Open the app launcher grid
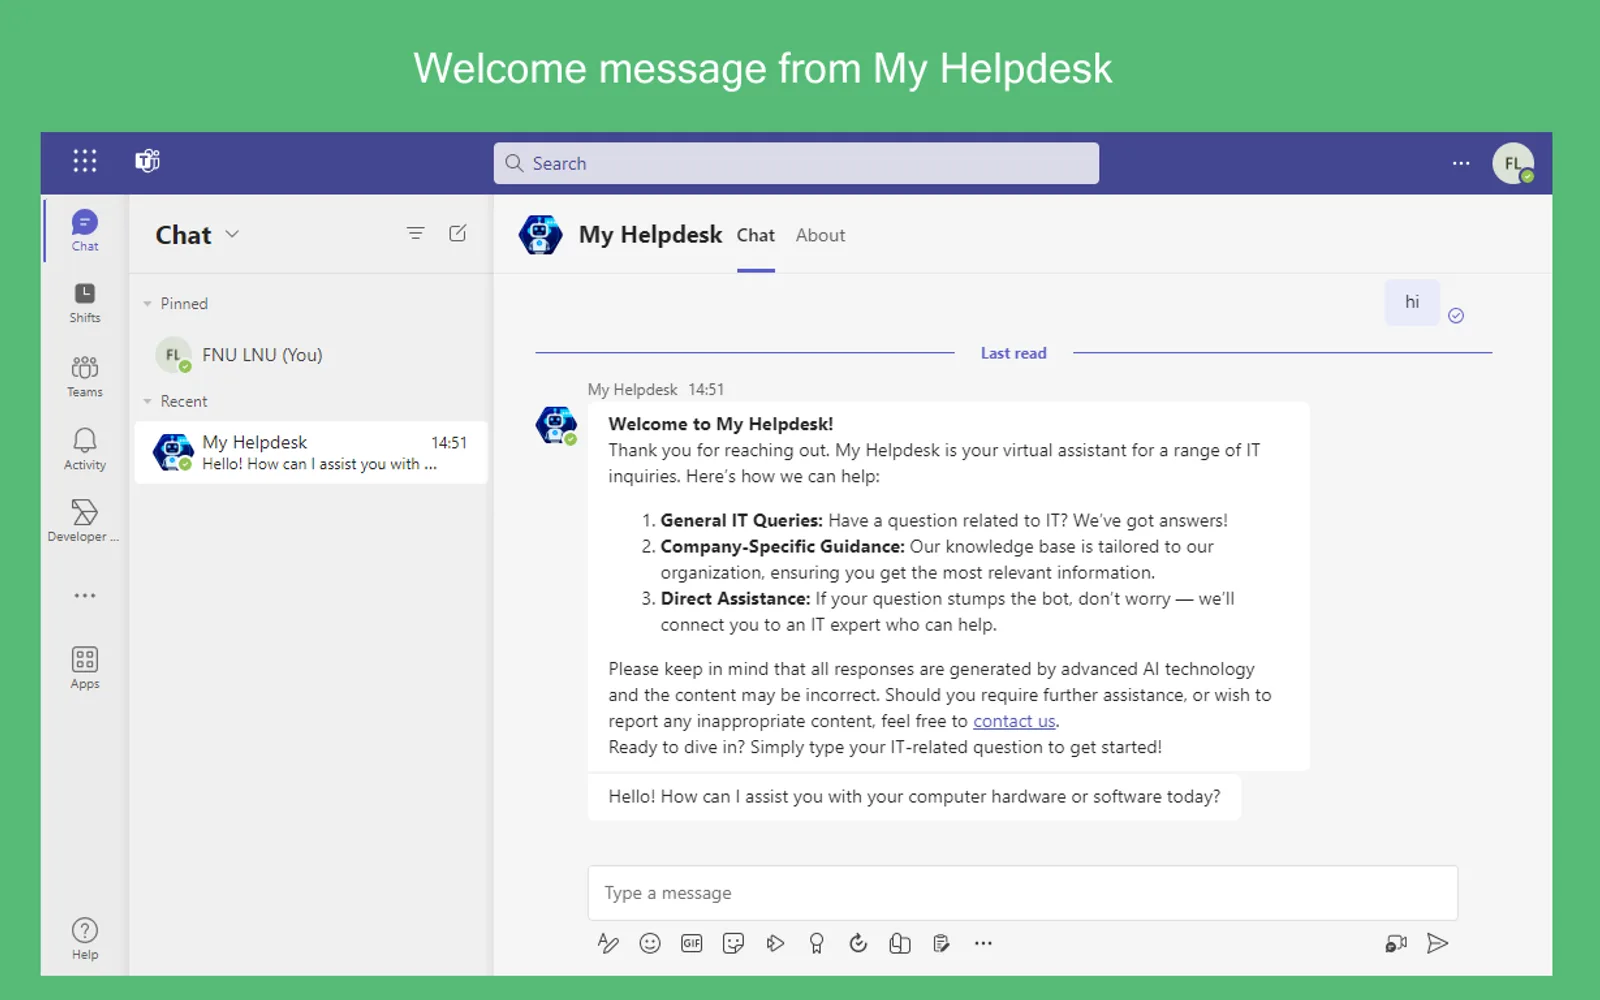 [85, 161]
